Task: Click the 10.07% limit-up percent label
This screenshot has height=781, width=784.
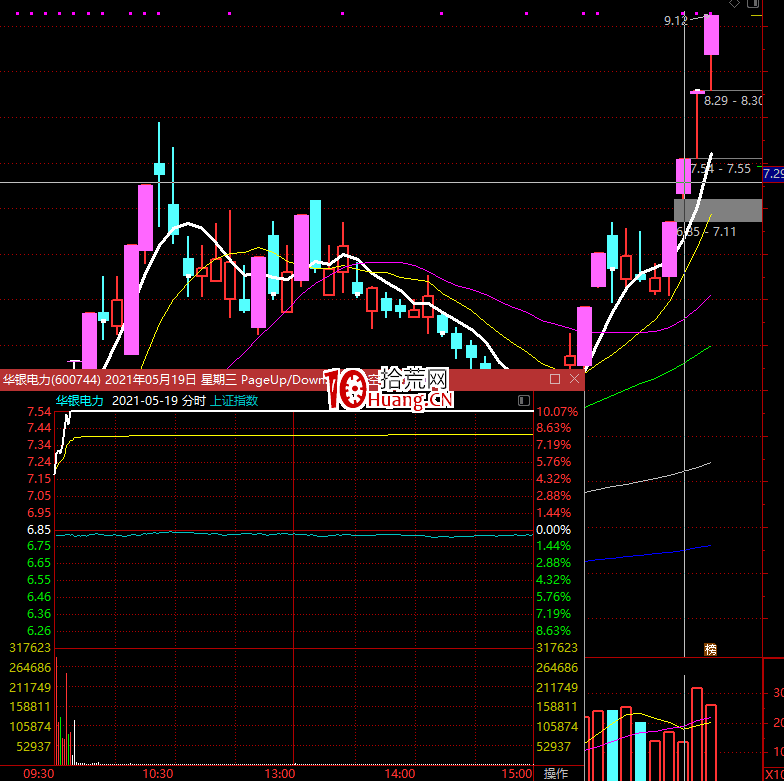Action: pyautogui.click(x=557, y=412)
